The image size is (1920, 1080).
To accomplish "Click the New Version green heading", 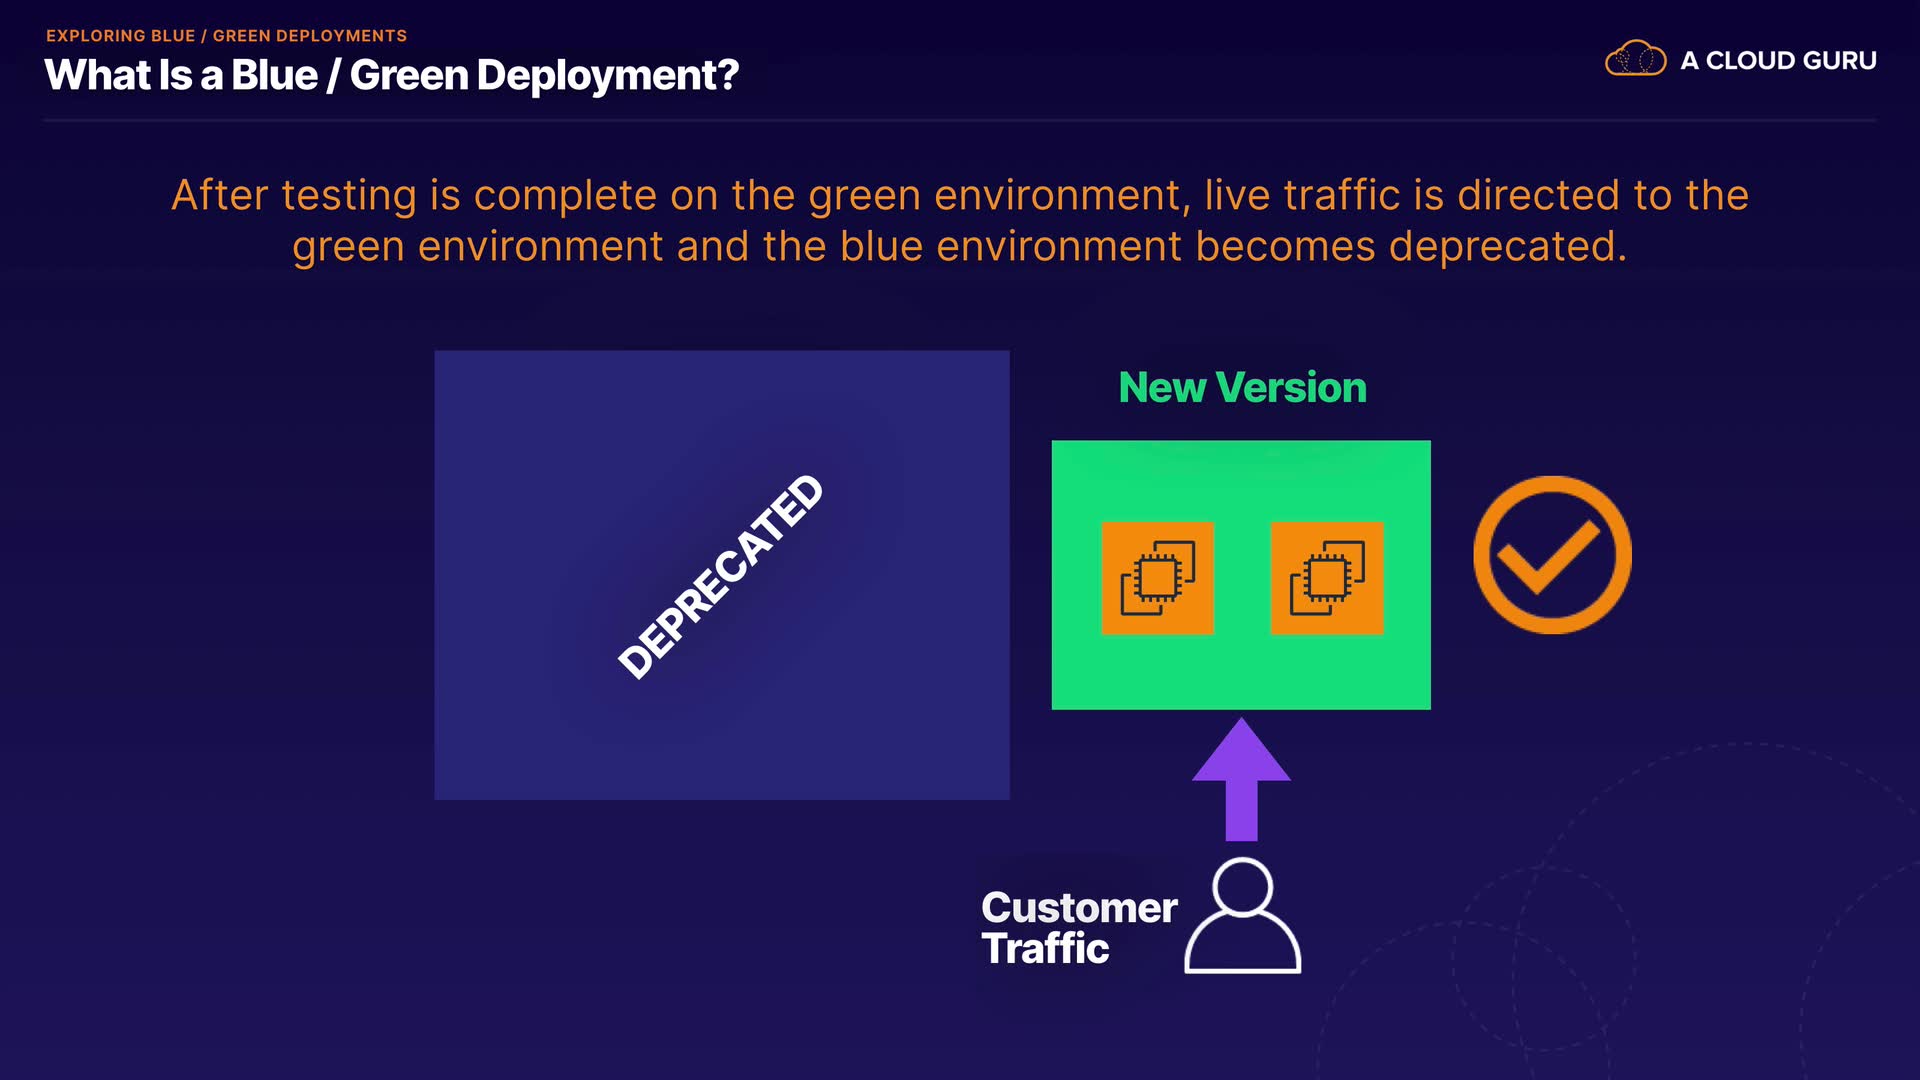I will pos(1242,388).
